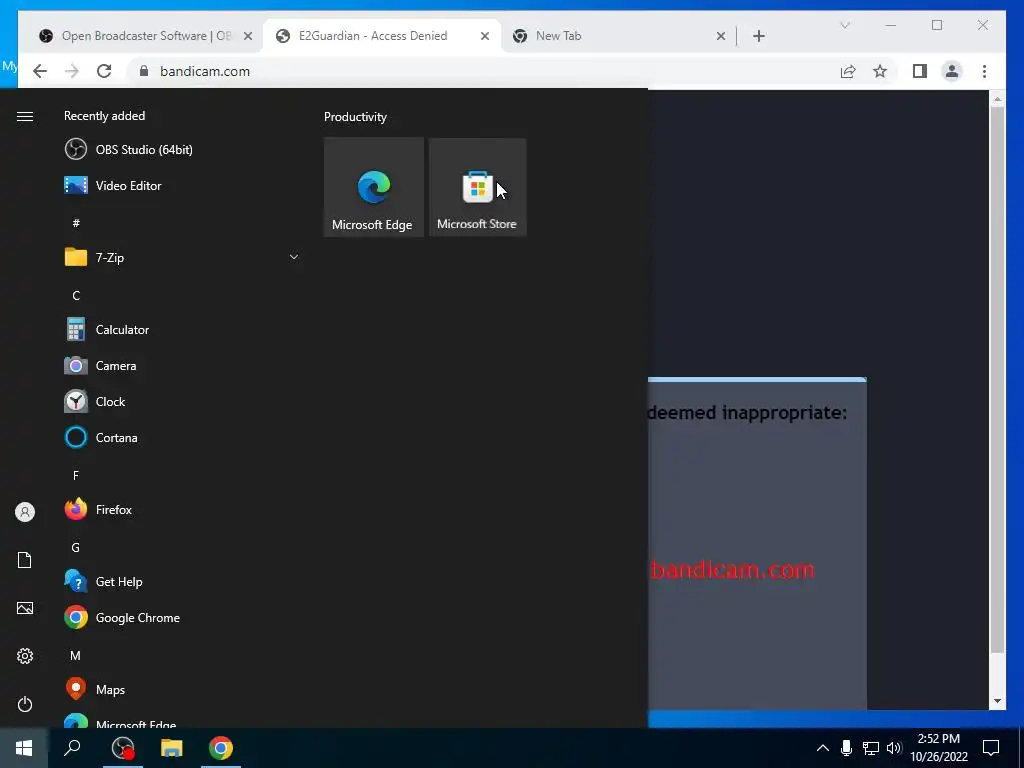
Task: Click the Productivity group title
Action: tap(355, 117)
